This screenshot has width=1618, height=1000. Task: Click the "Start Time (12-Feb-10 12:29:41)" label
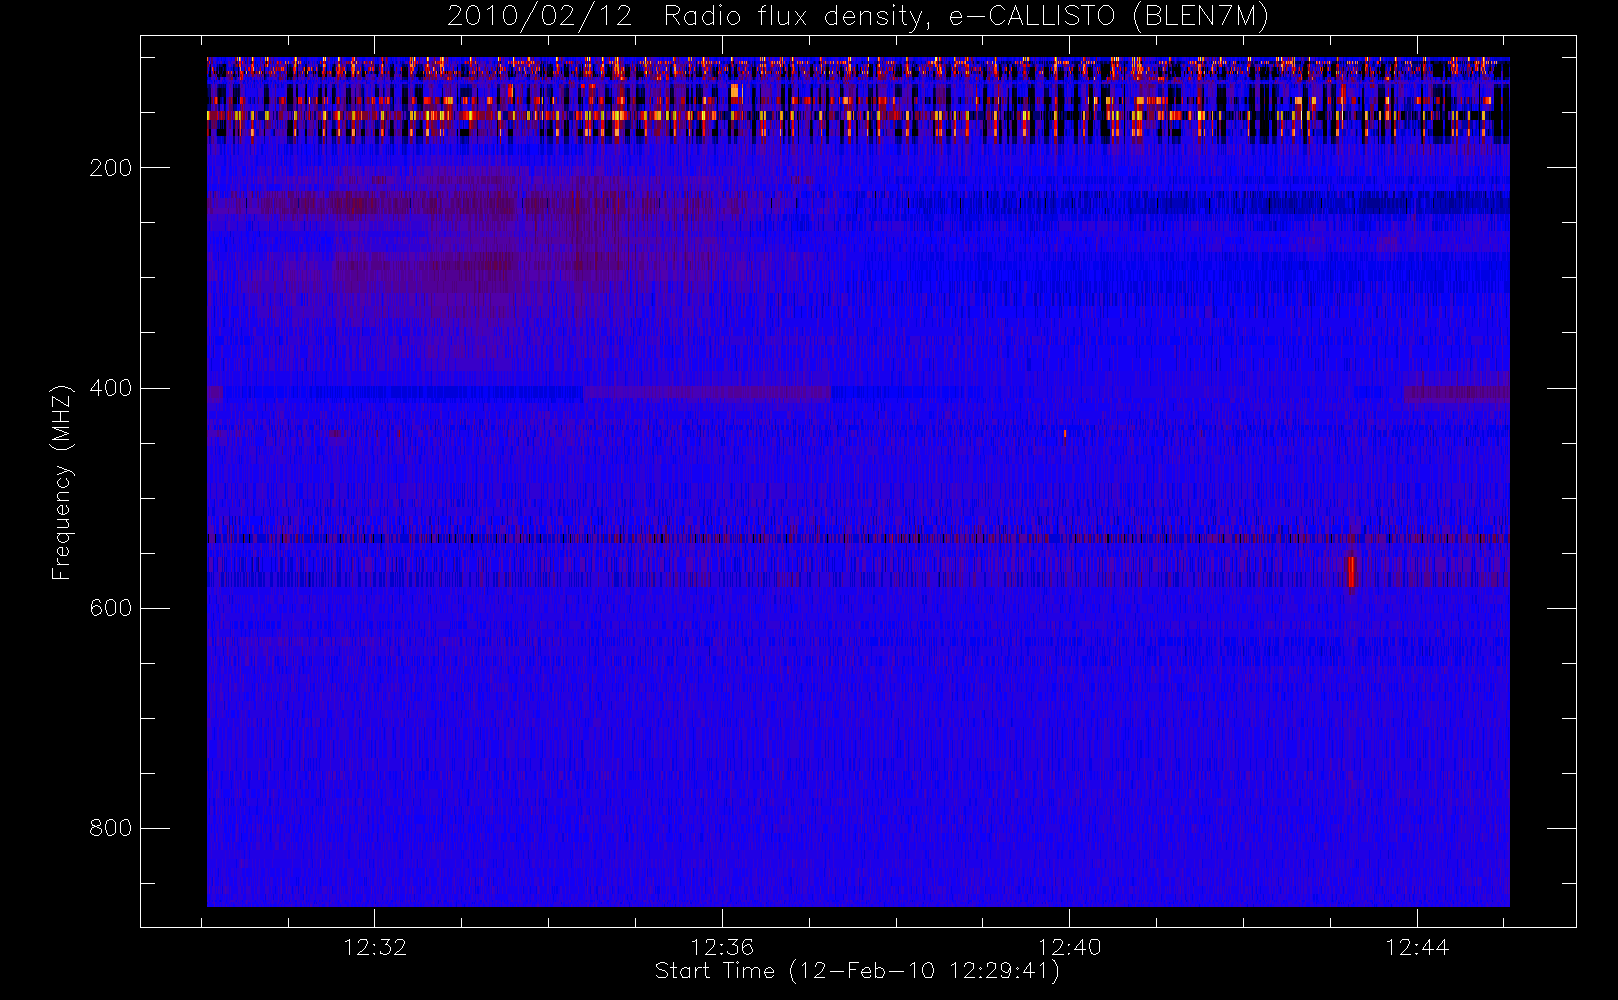click(857, 971)
